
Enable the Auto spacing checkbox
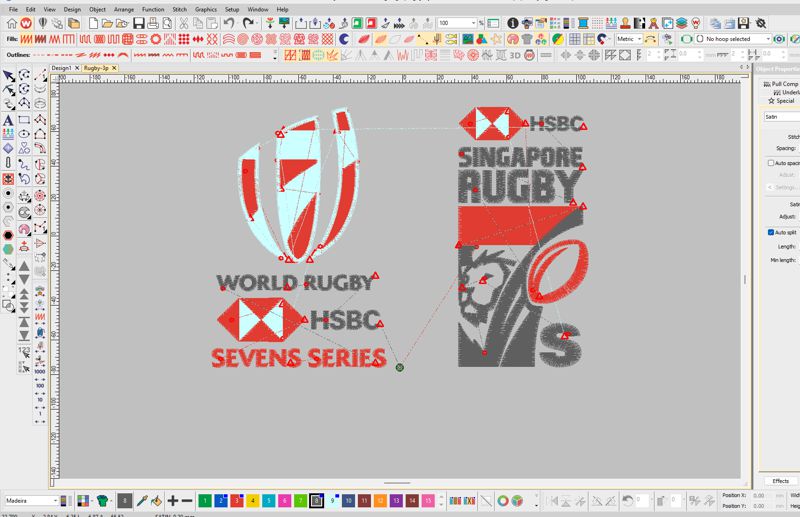[x=771, y=163]
